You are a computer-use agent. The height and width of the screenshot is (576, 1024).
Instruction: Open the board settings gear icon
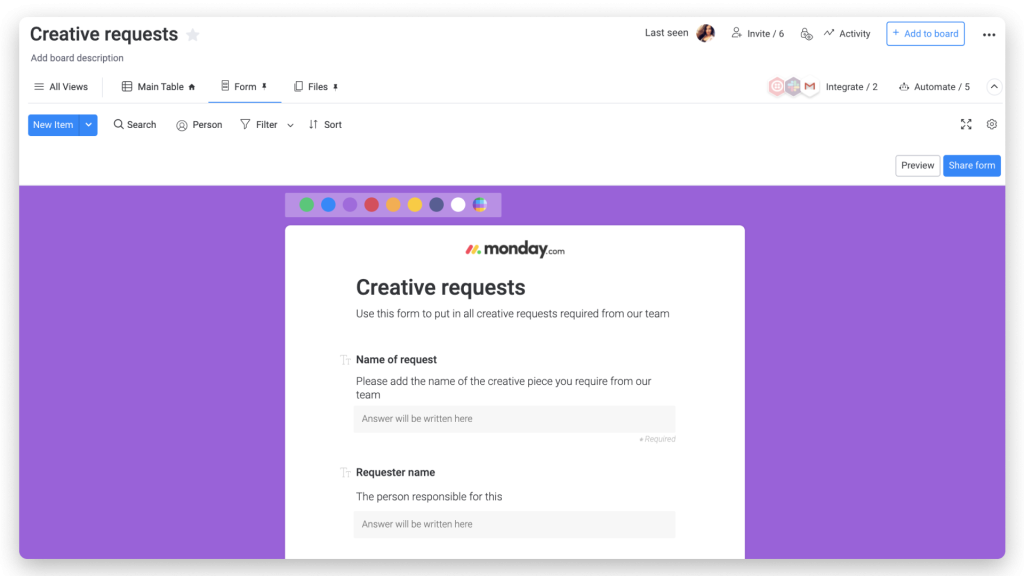pyautogui.click(x=992, y=125)
